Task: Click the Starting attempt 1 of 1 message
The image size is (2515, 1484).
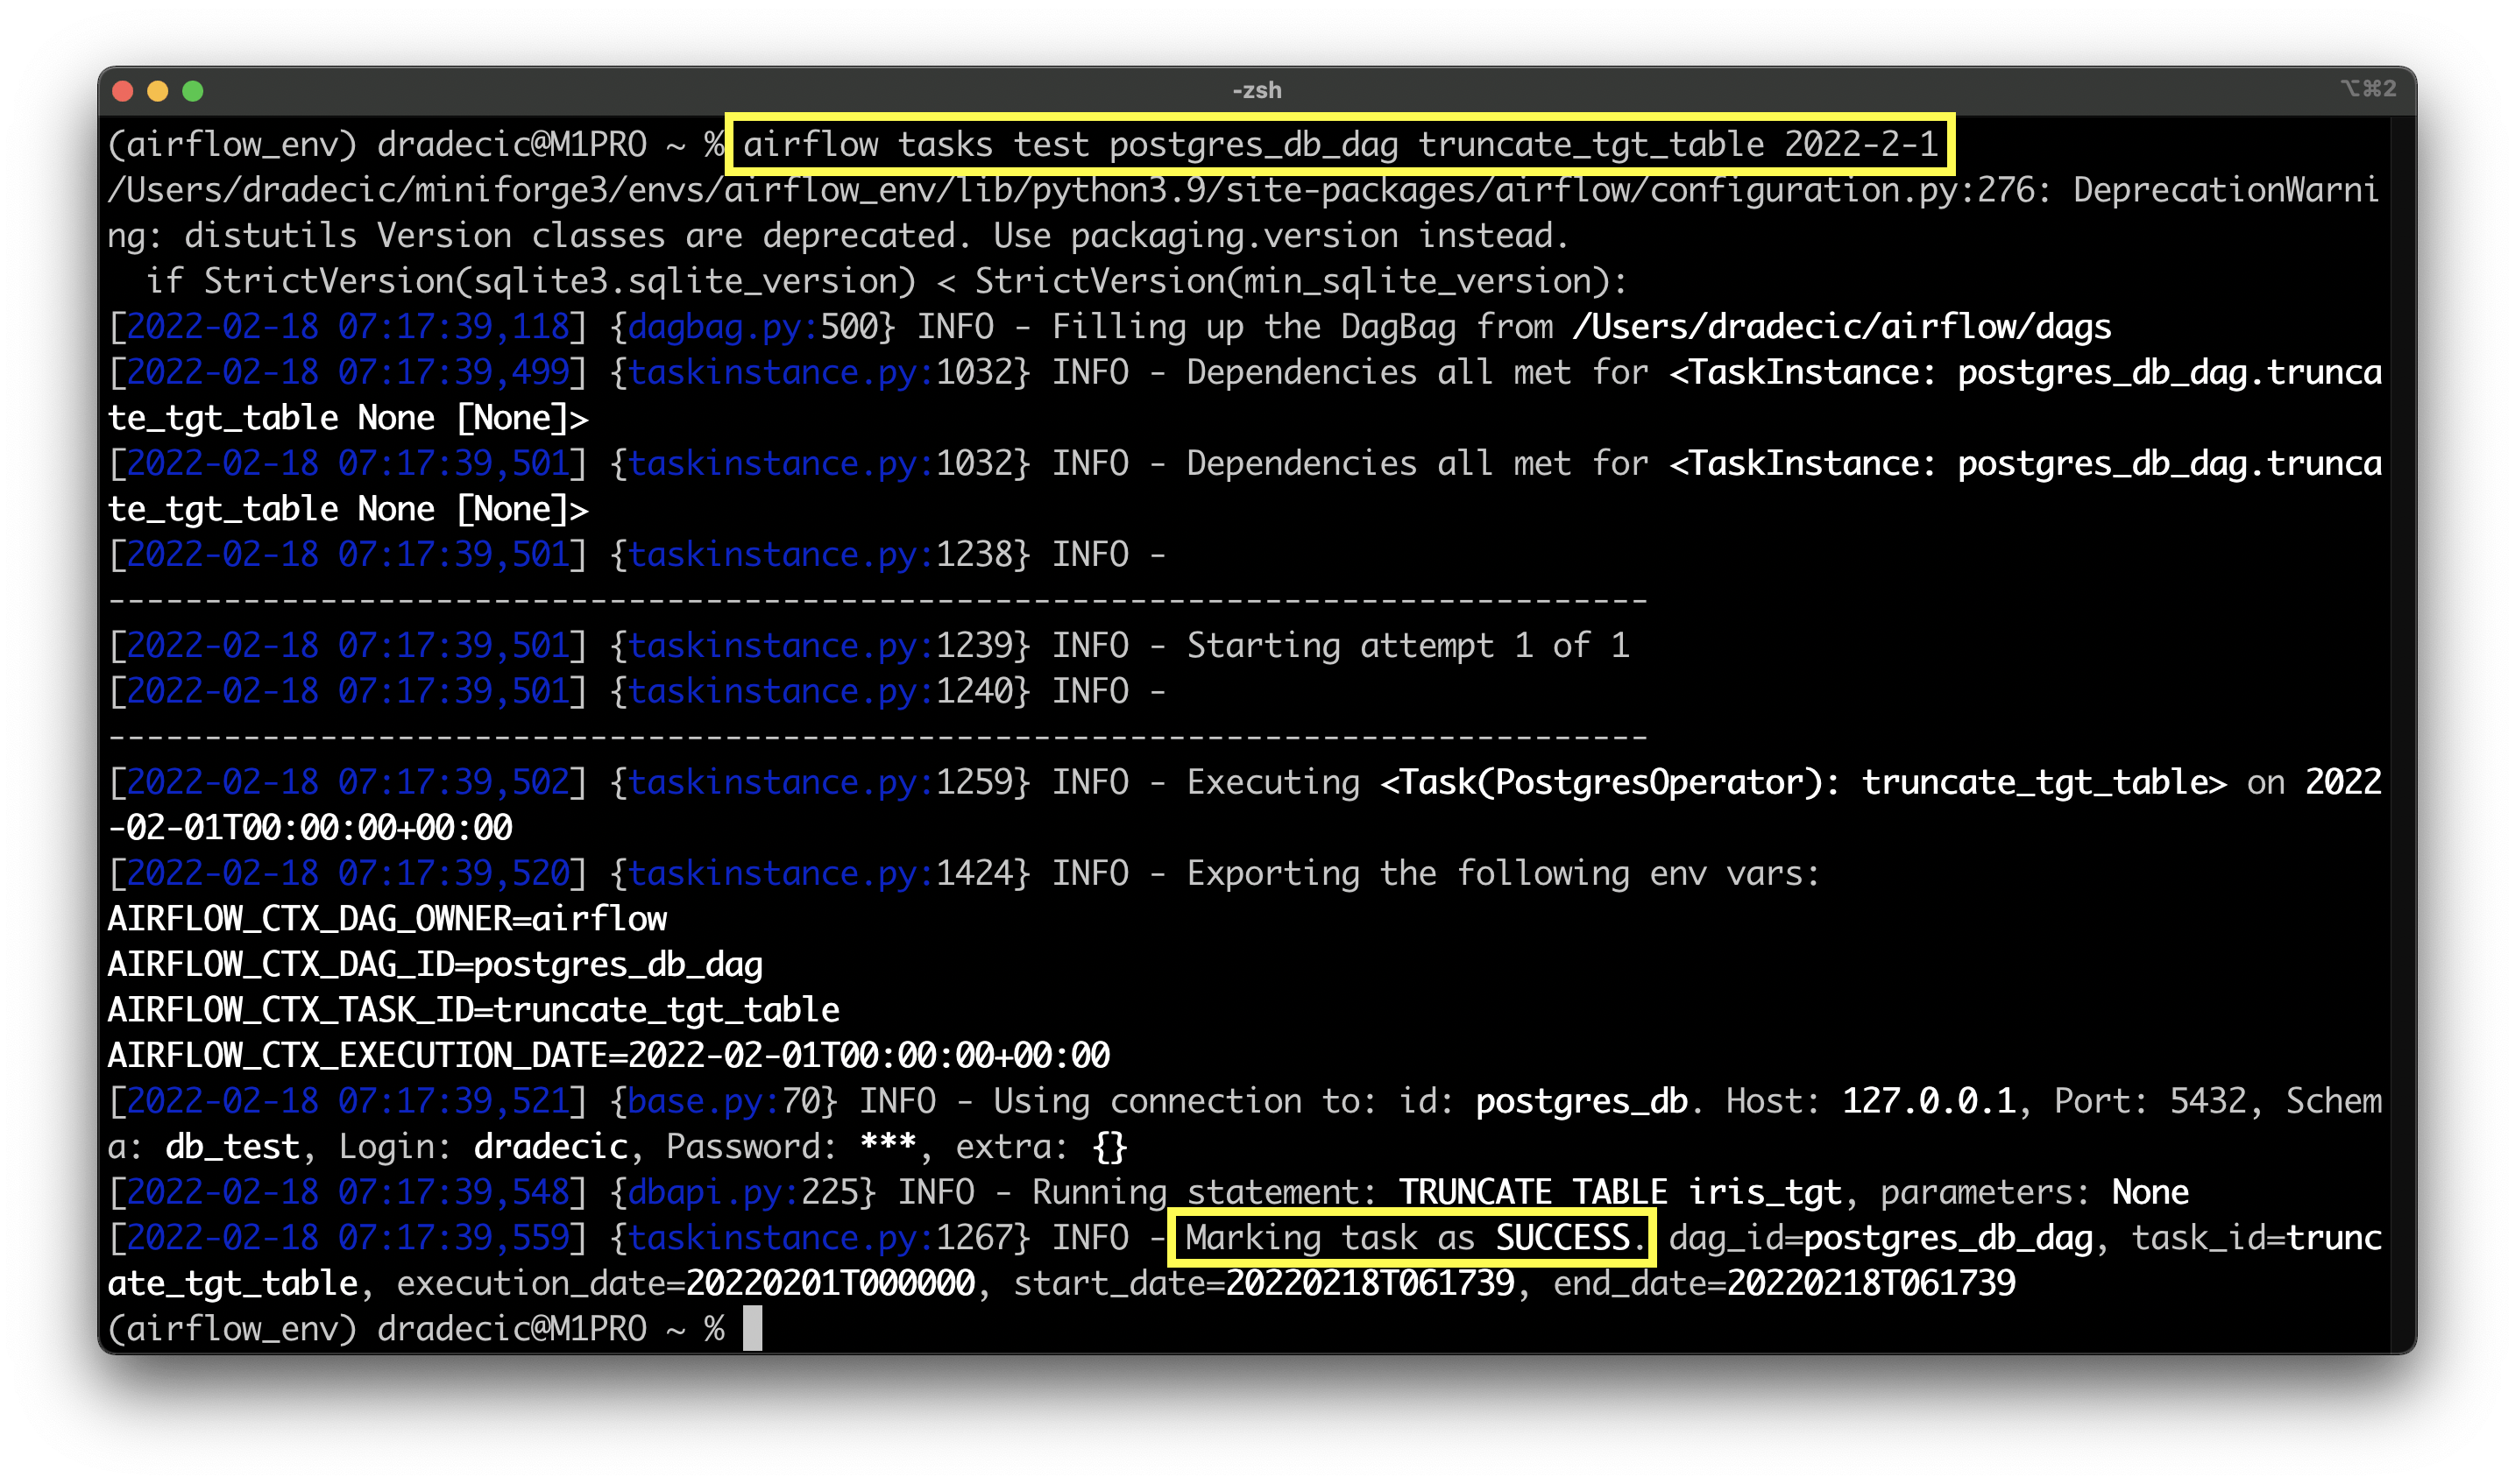Action: (1407, 646)
